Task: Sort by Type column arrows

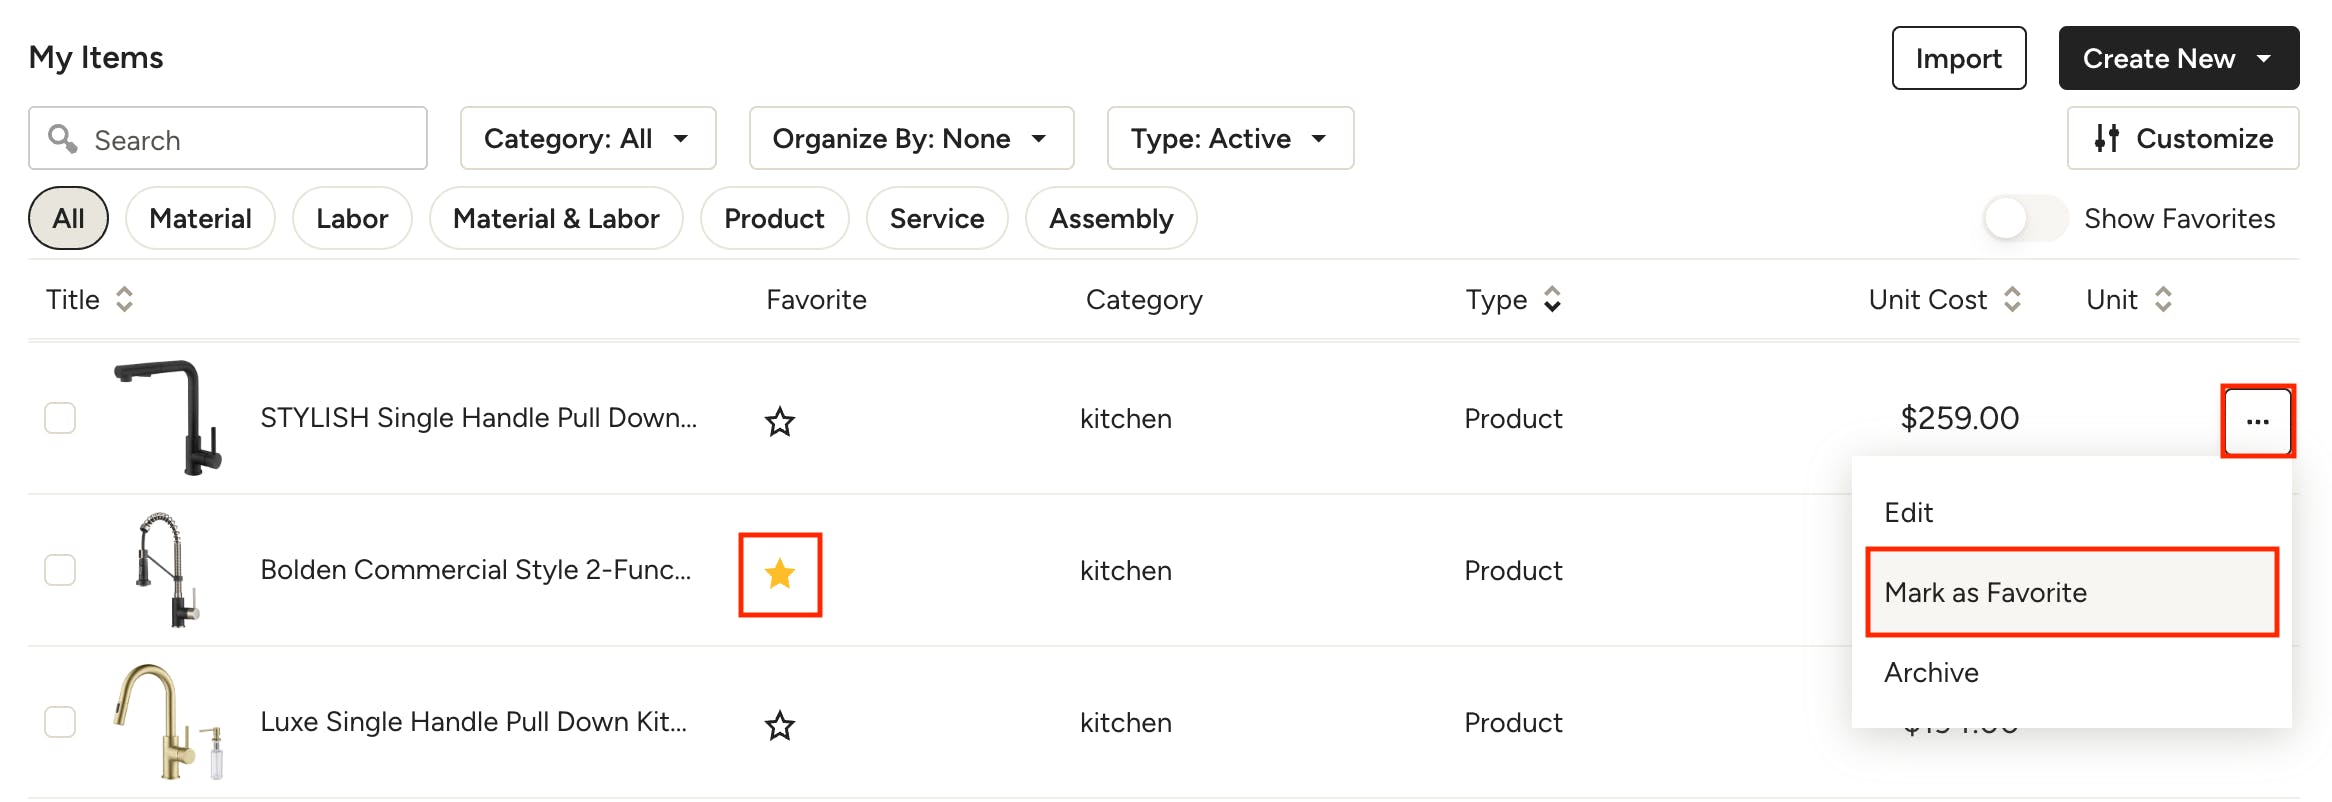Action: tap(1552, 299)
